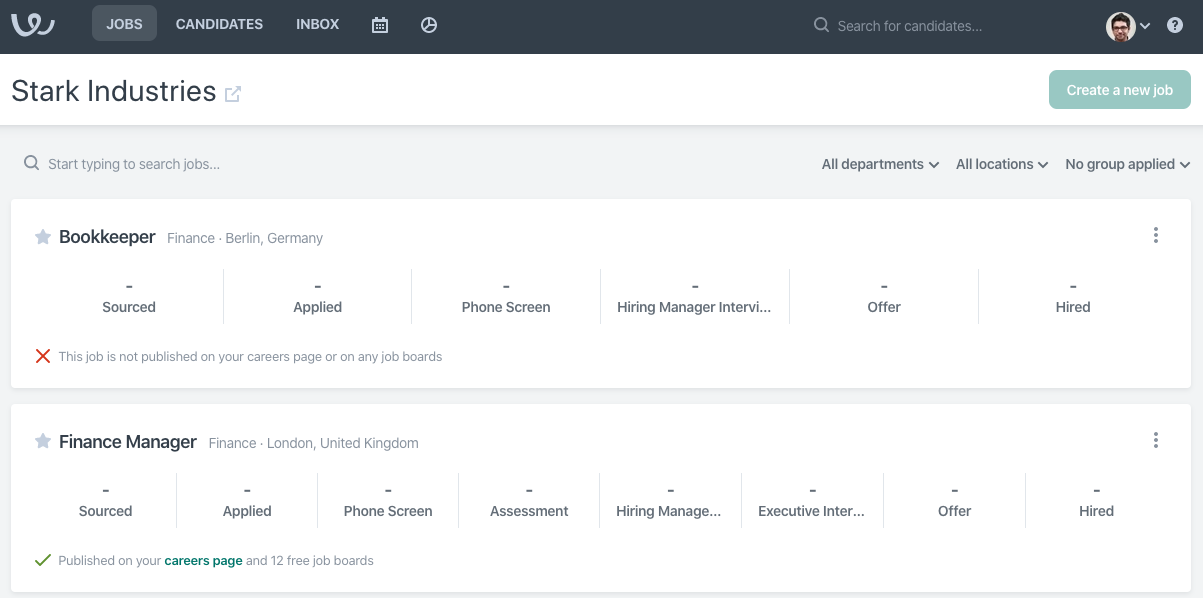The width and height of the screenshot is (1203, 598).
Task: Click the help question mark icon
Action: (1175, 25)
